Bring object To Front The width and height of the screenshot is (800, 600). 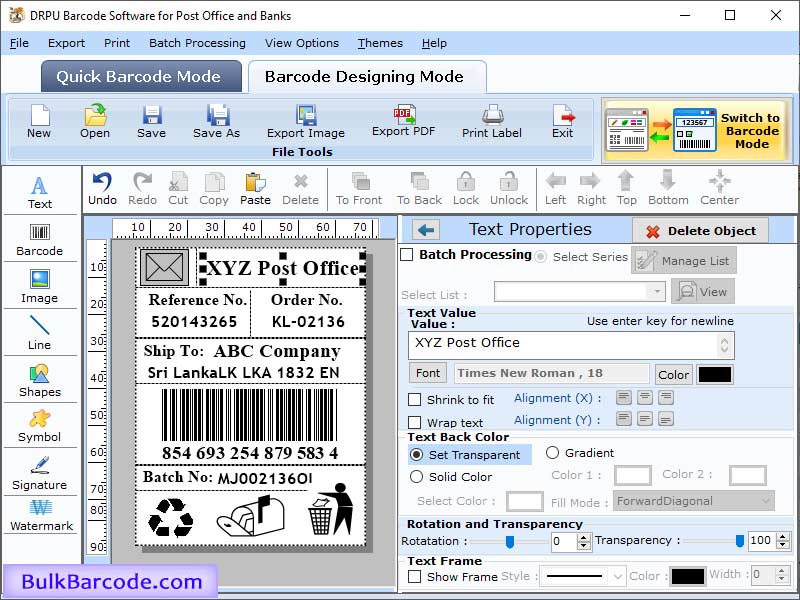[359, 189]
